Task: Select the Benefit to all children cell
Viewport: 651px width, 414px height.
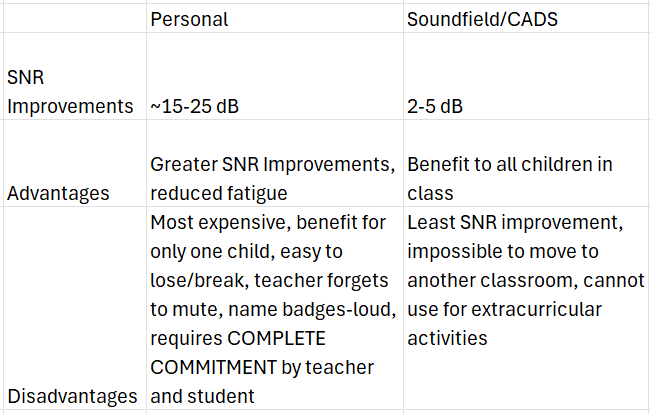Action: pos(527,163)
